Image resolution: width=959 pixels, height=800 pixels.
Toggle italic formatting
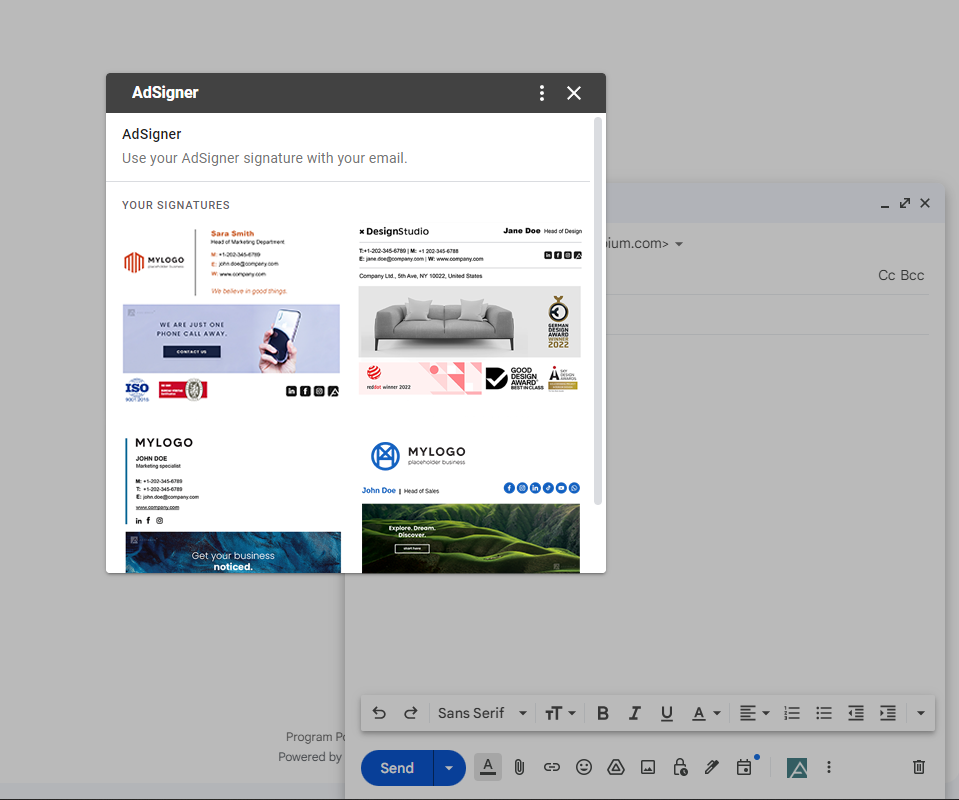coord(635,713)
